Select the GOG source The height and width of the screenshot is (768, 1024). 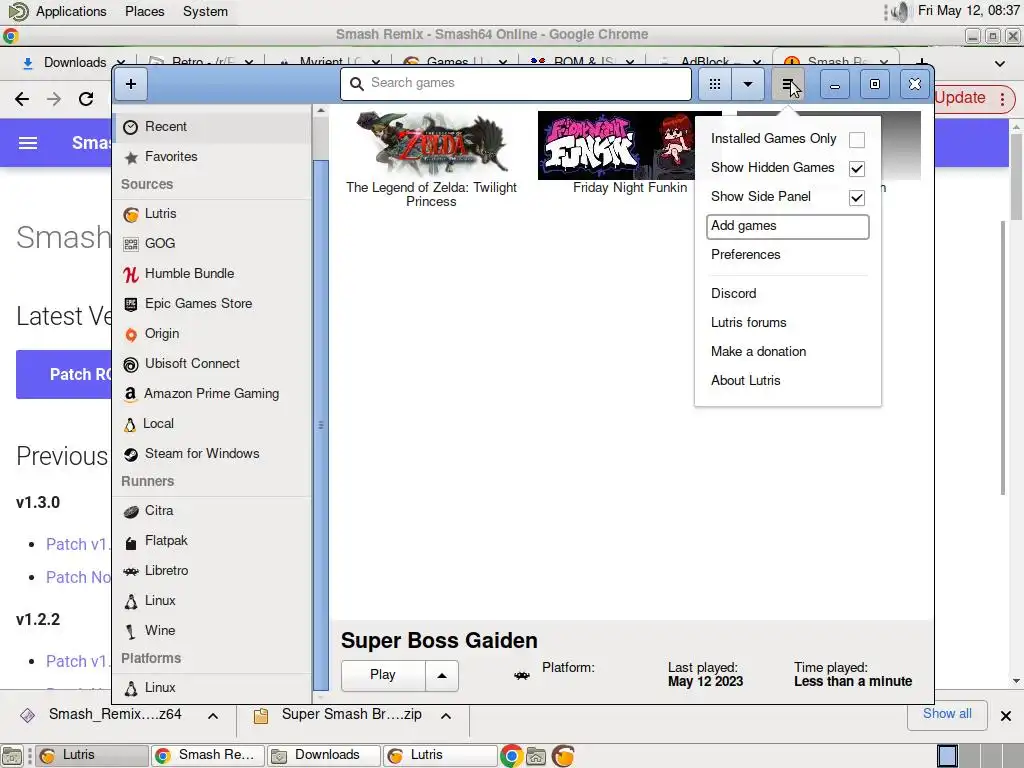pos(212,244)
